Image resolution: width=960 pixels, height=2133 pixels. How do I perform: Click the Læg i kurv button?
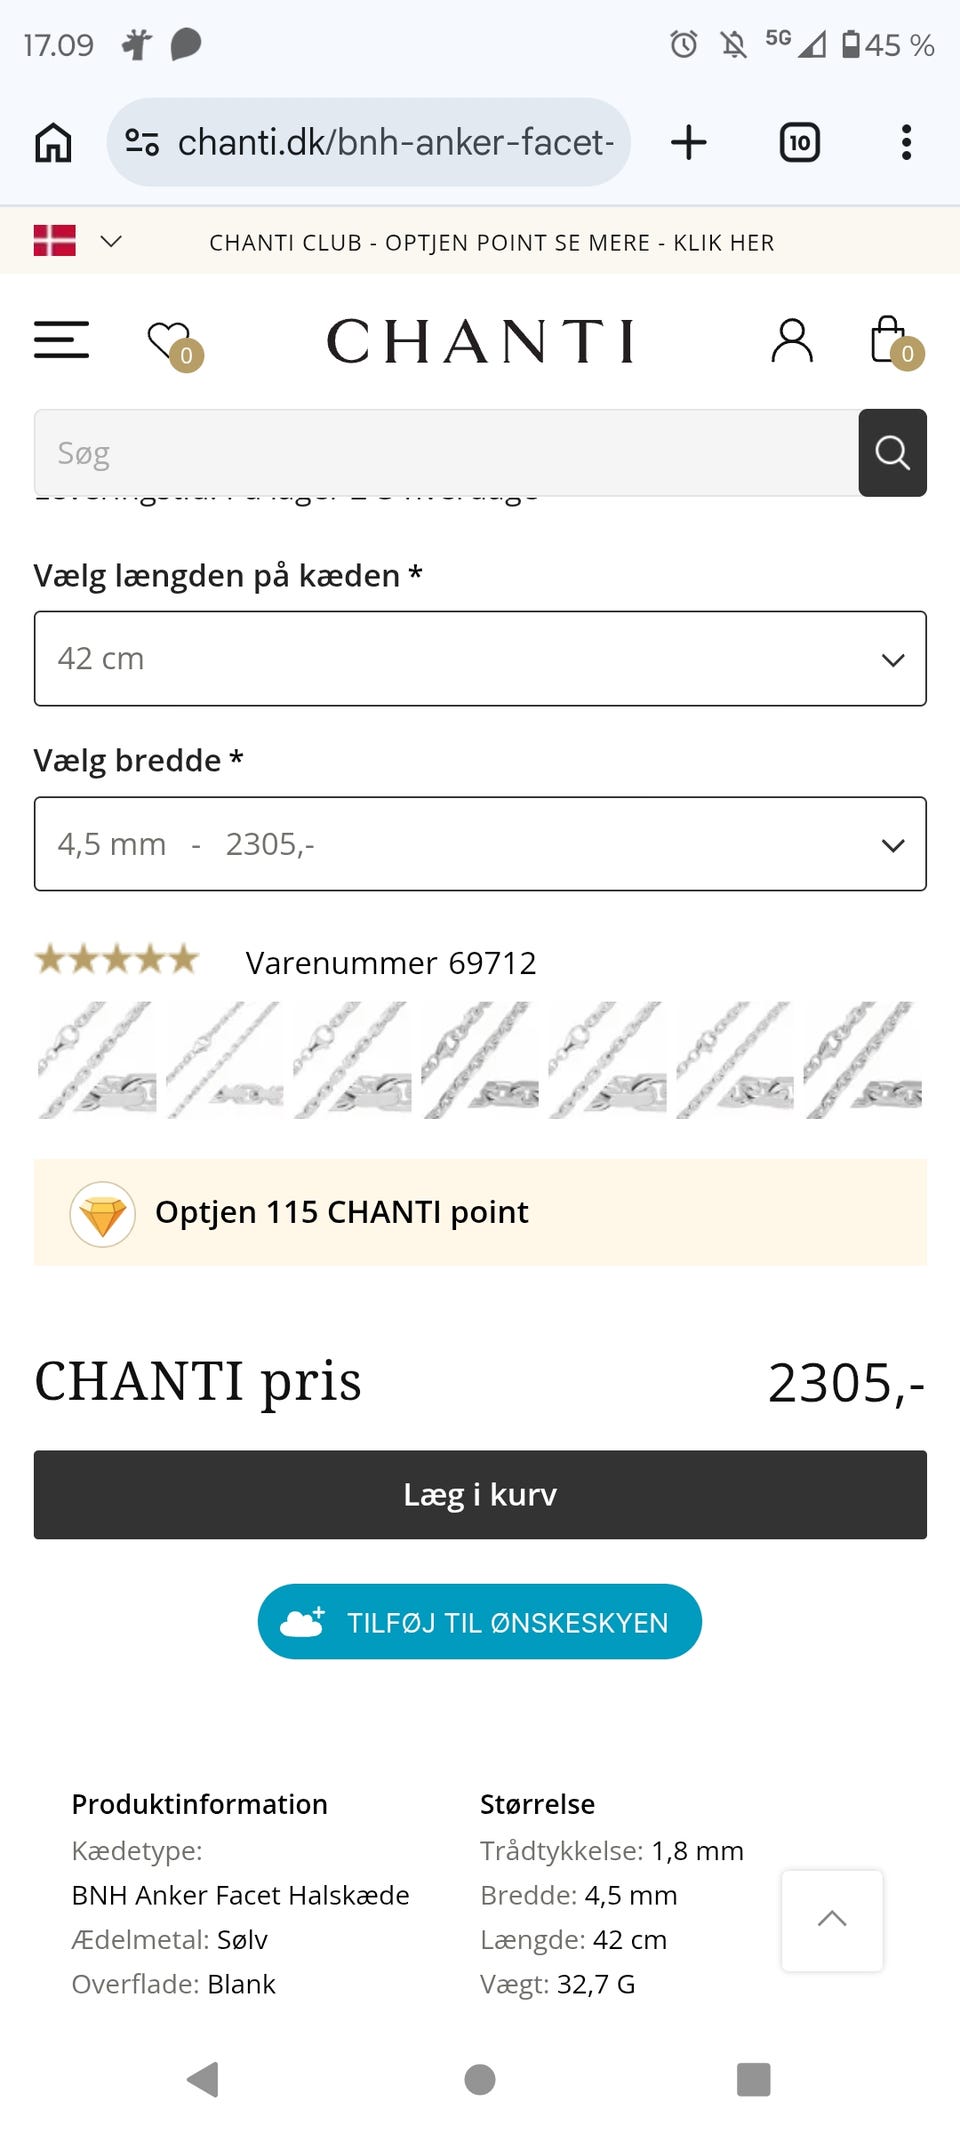(x=480, y=1494)
